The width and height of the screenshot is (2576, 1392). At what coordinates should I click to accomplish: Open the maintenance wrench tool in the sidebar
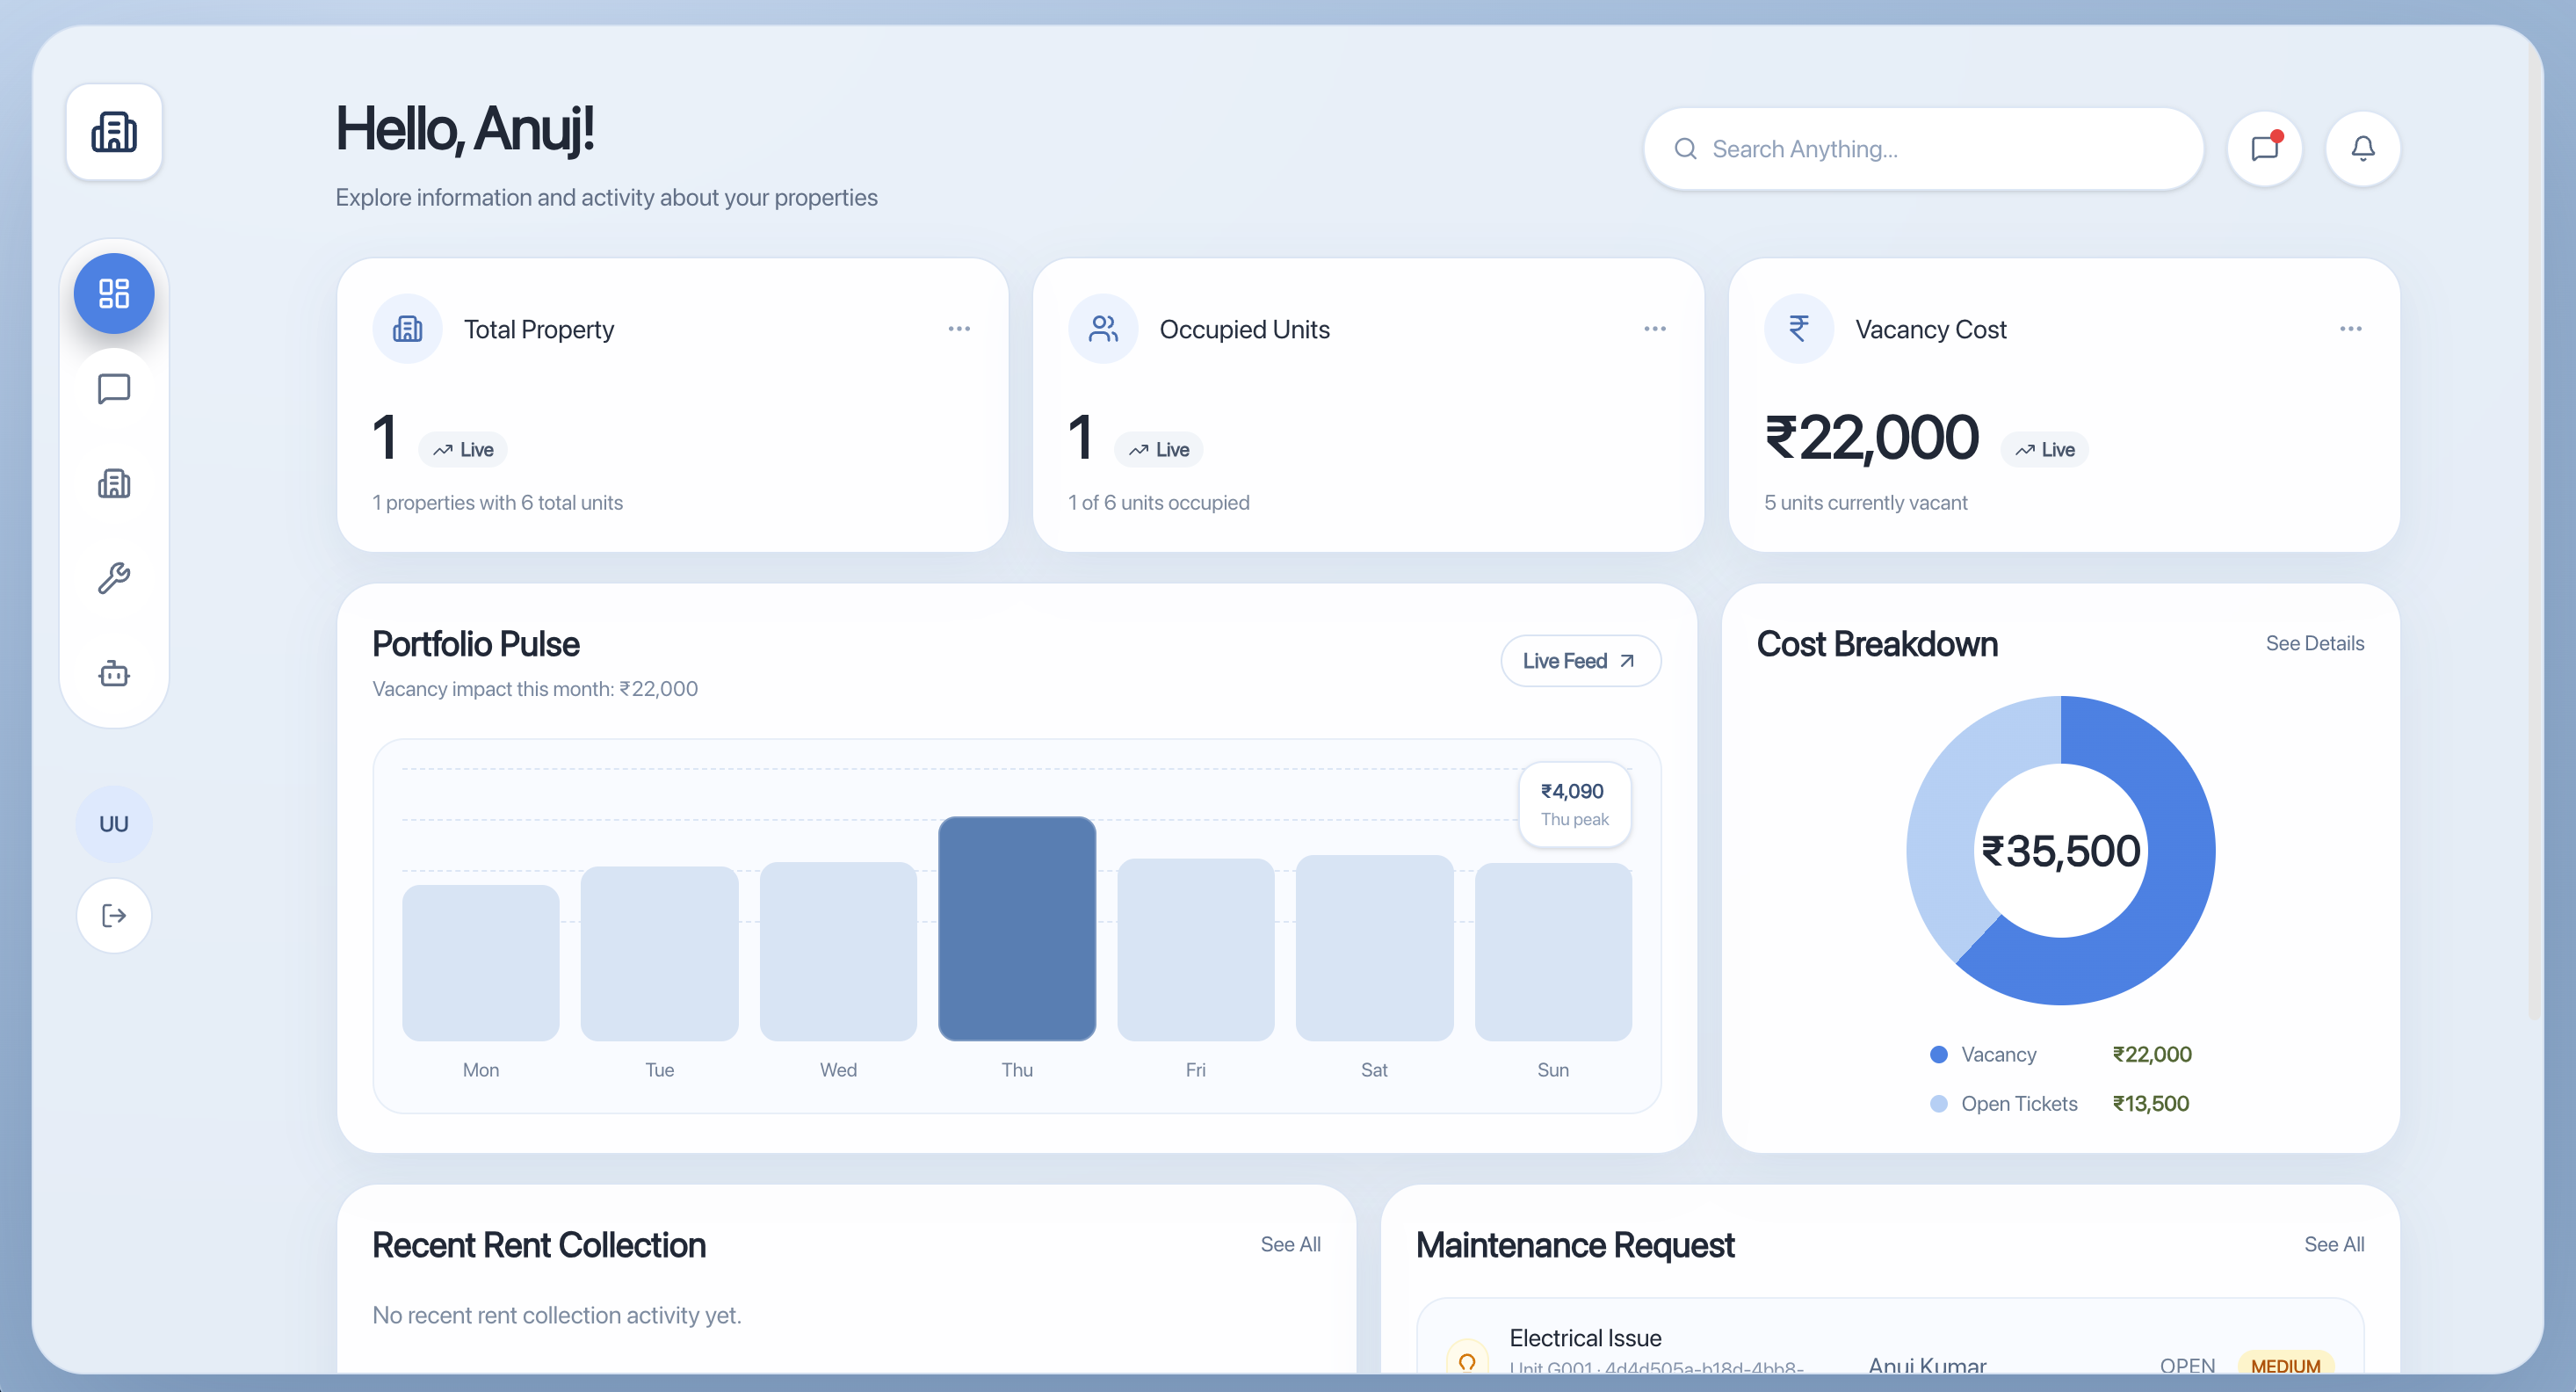[x=114, y=578]
